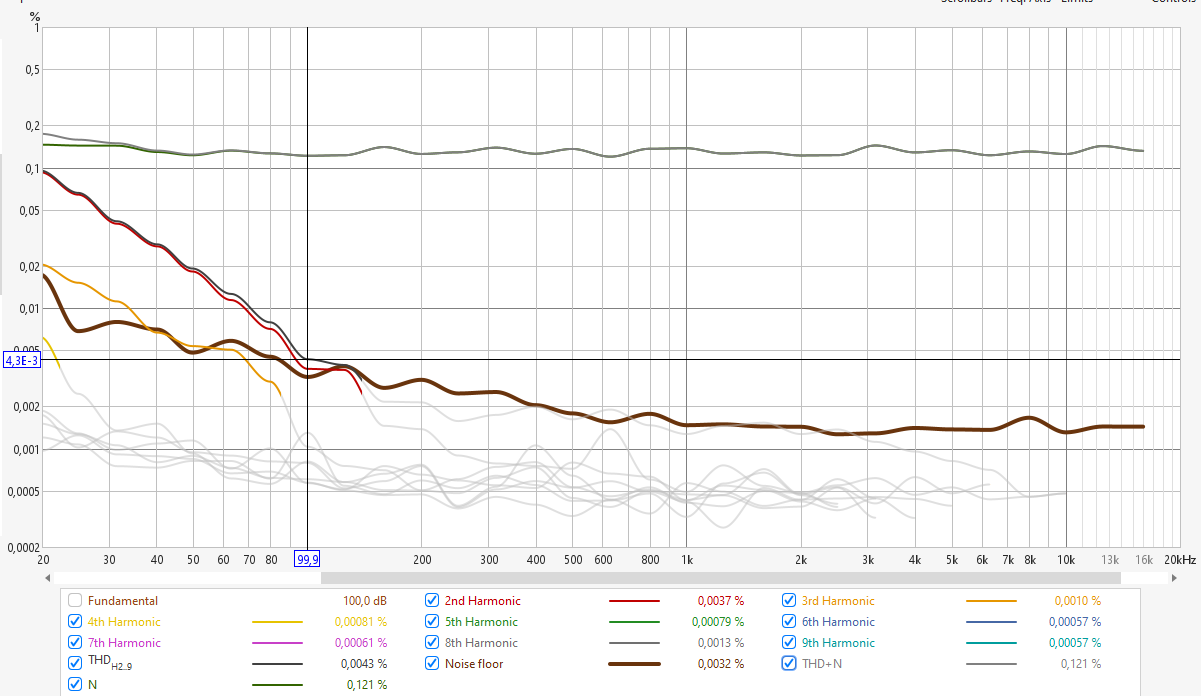1201x696 pixels.
Task: Enable the Fundamental trace checkbox
Action: point(75,601)
